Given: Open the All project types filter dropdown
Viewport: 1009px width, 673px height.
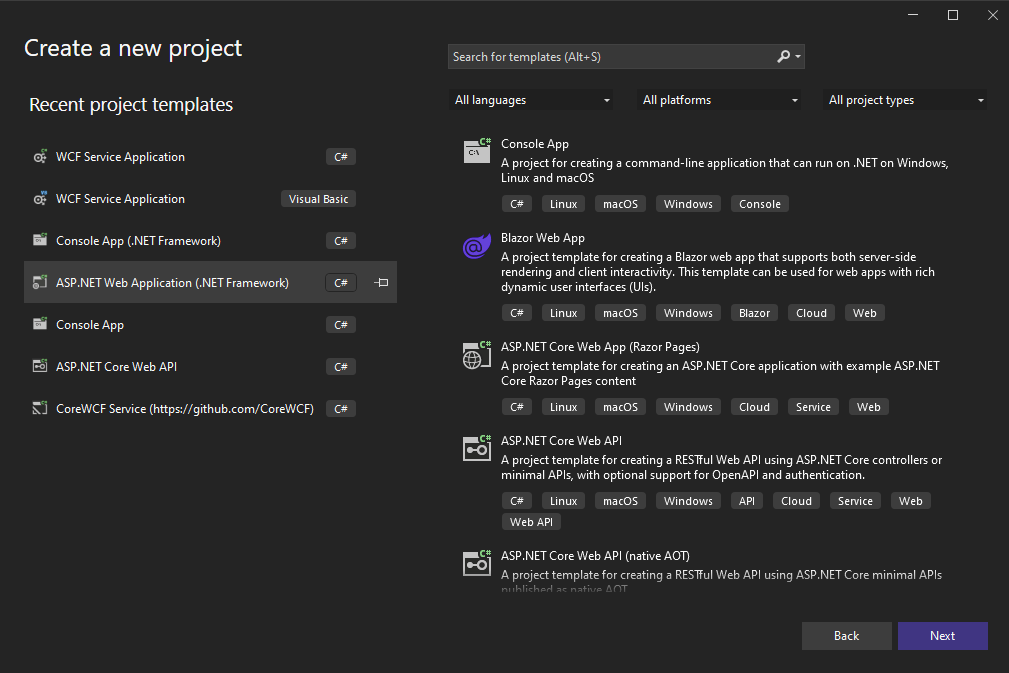Looking at the screenshot, I should [904, 100].
